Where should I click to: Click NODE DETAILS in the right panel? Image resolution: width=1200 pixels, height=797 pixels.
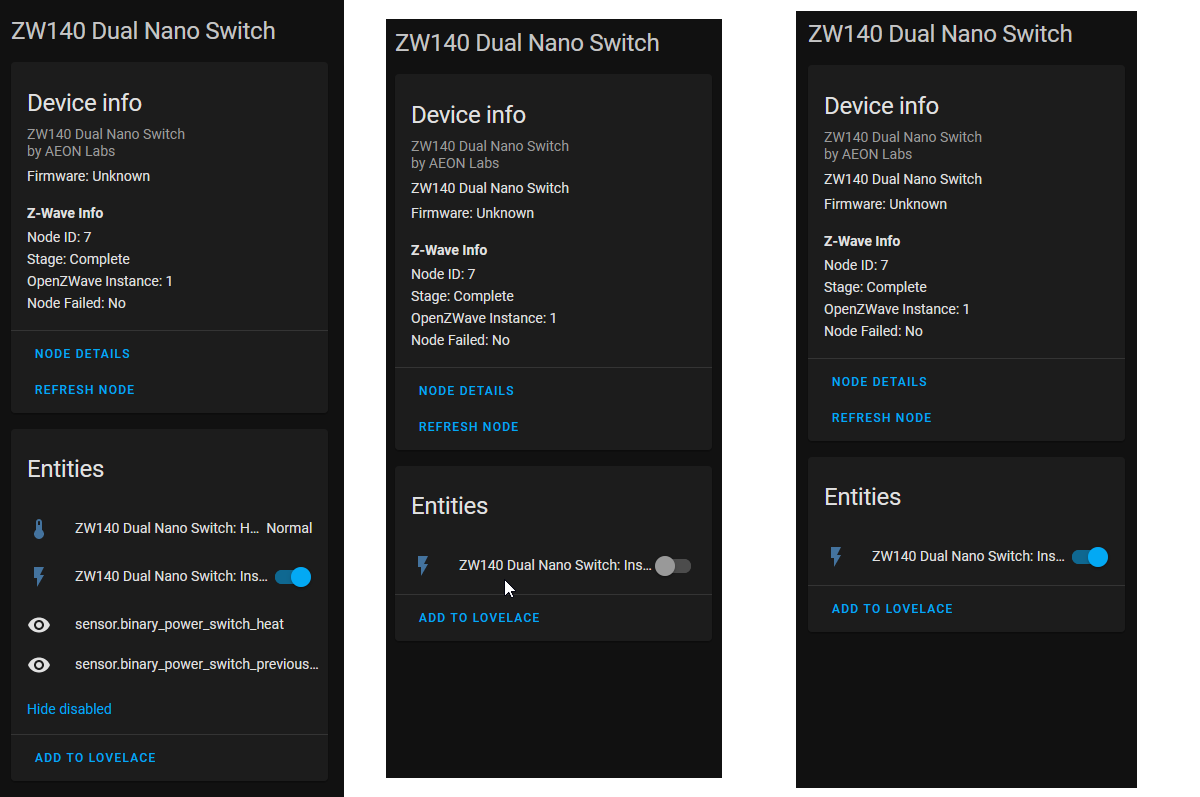pos(879,381)
